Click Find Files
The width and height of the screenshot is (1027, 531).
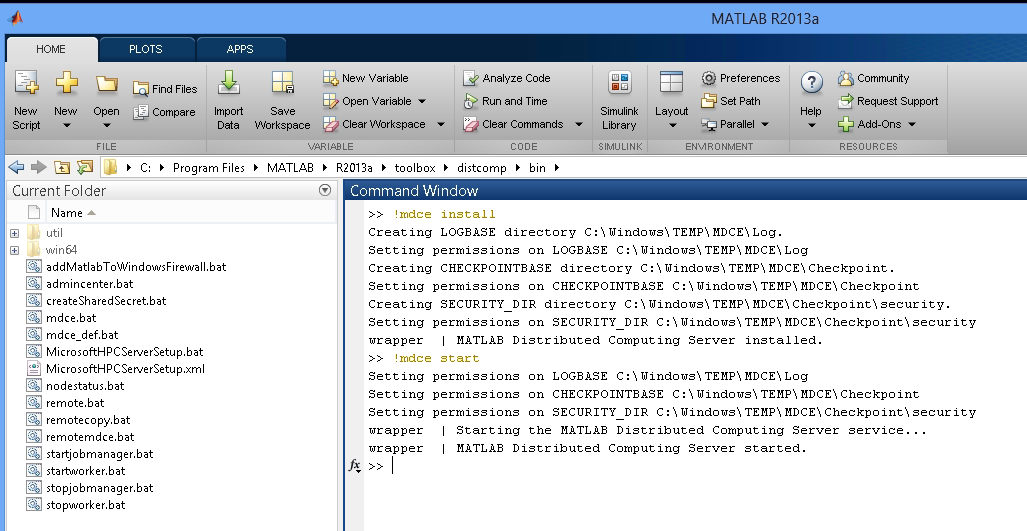tap(165, 89)
